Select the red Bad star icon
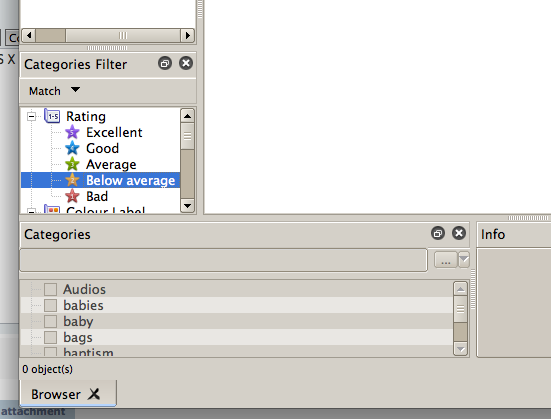The image size is (551, 419). tap(72, 196)
